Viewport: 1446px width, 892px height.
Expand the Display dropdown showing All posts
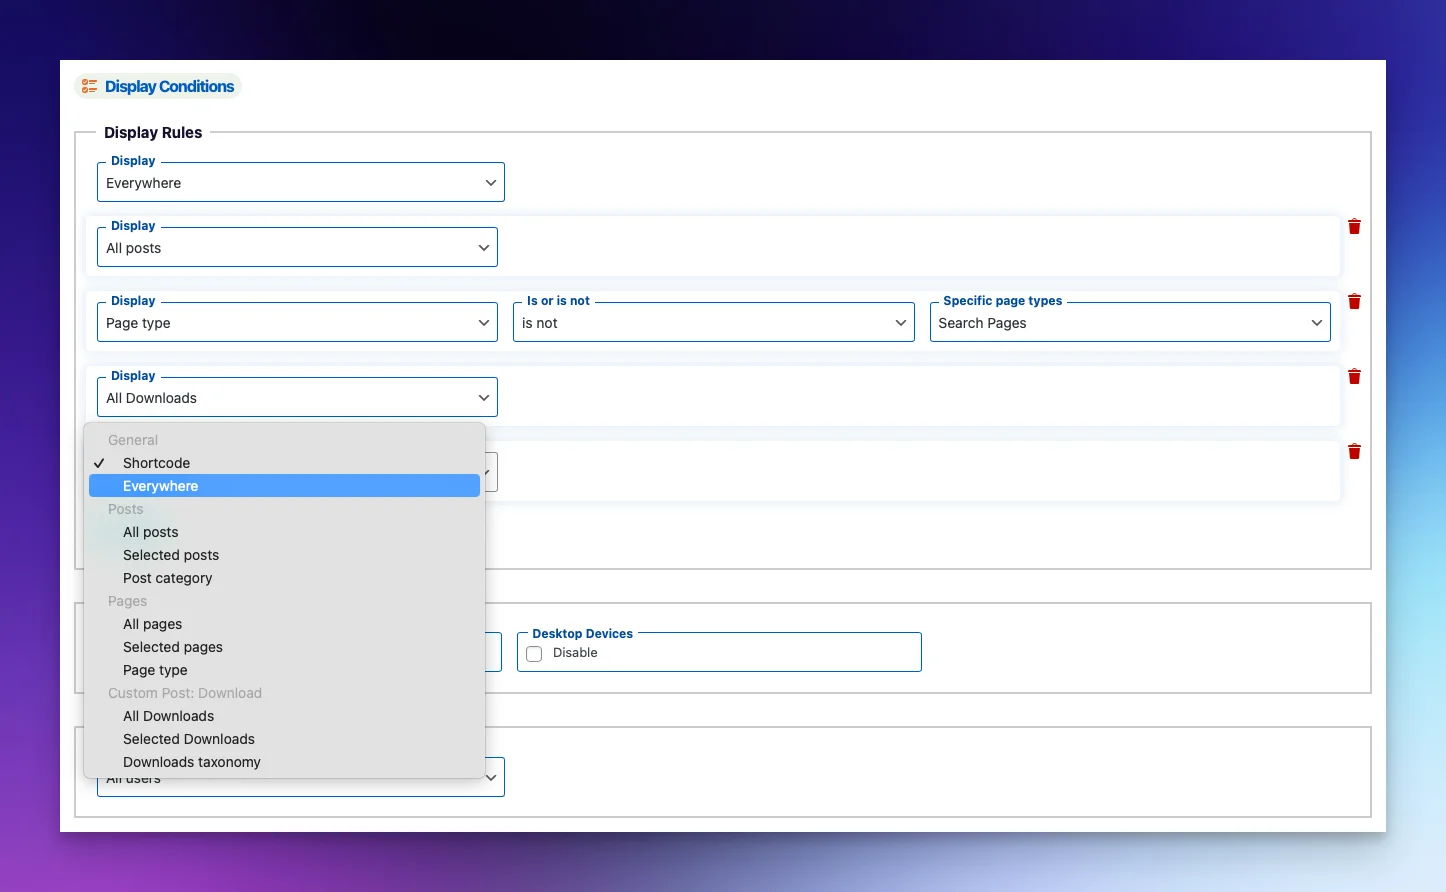(x=296, y=246)
